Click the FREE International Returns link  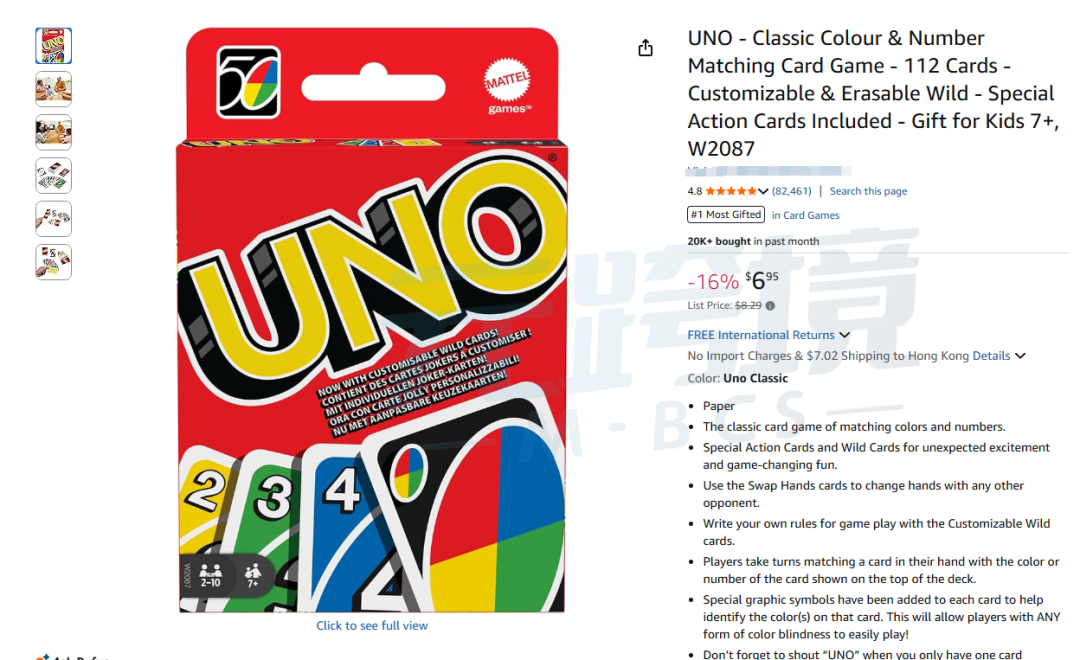click(x=760, y=335)
